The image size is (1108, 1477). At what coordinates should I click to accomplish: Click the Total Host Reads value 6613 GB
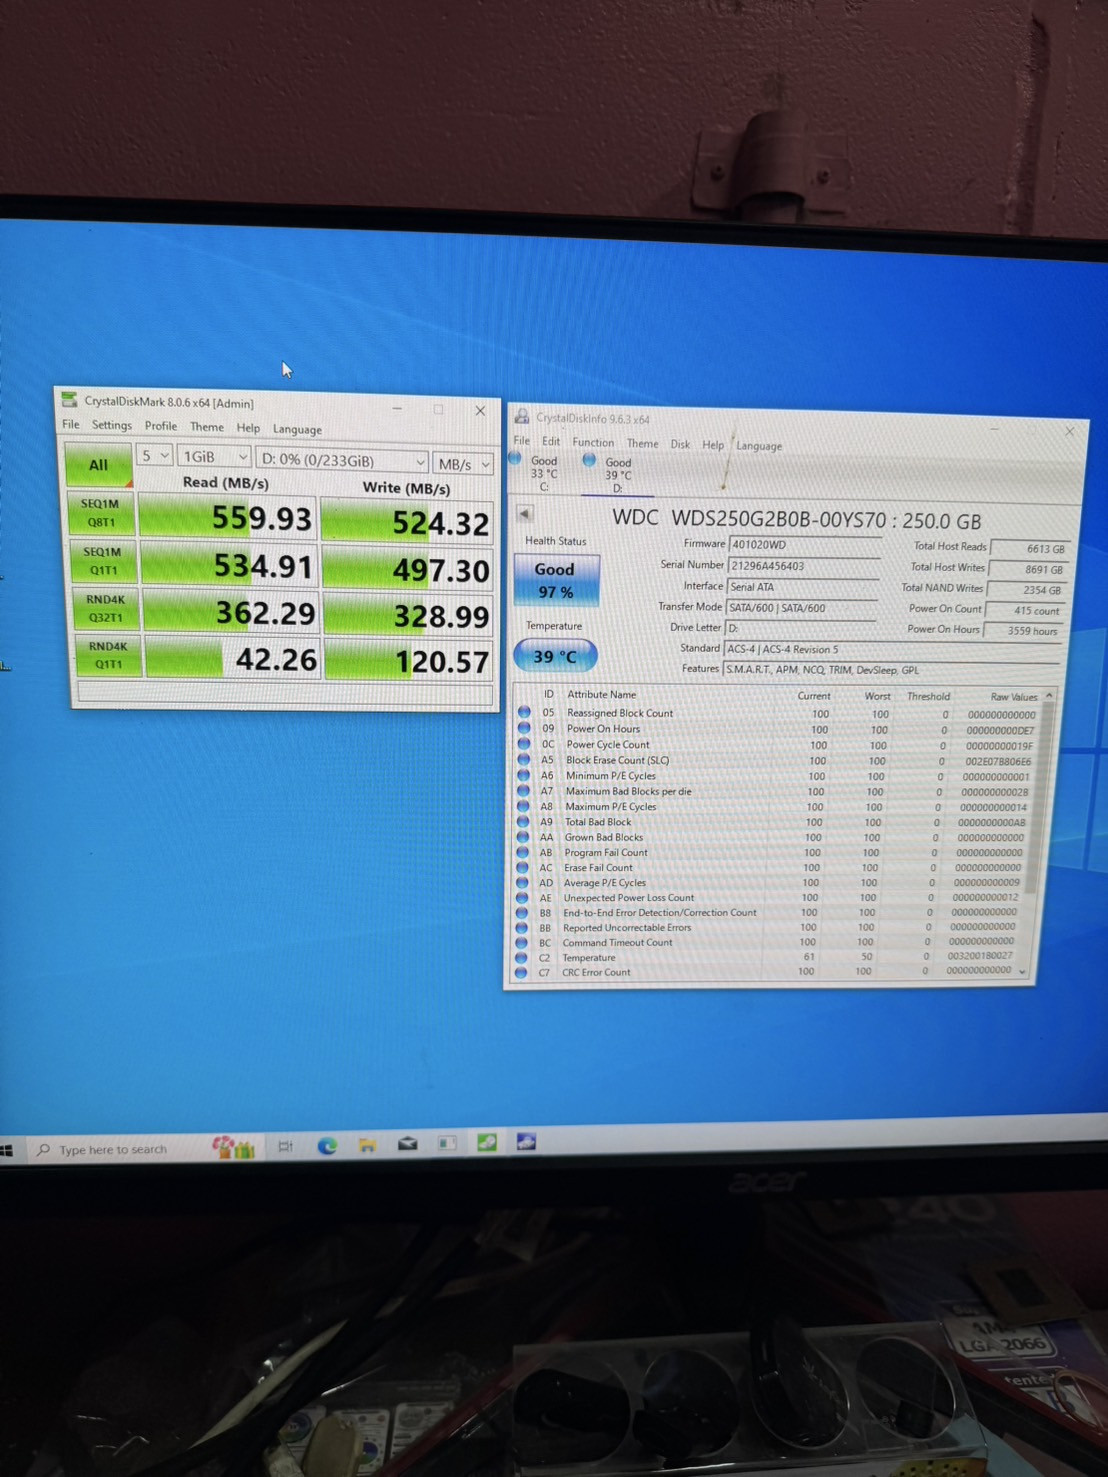point(1030,548)
